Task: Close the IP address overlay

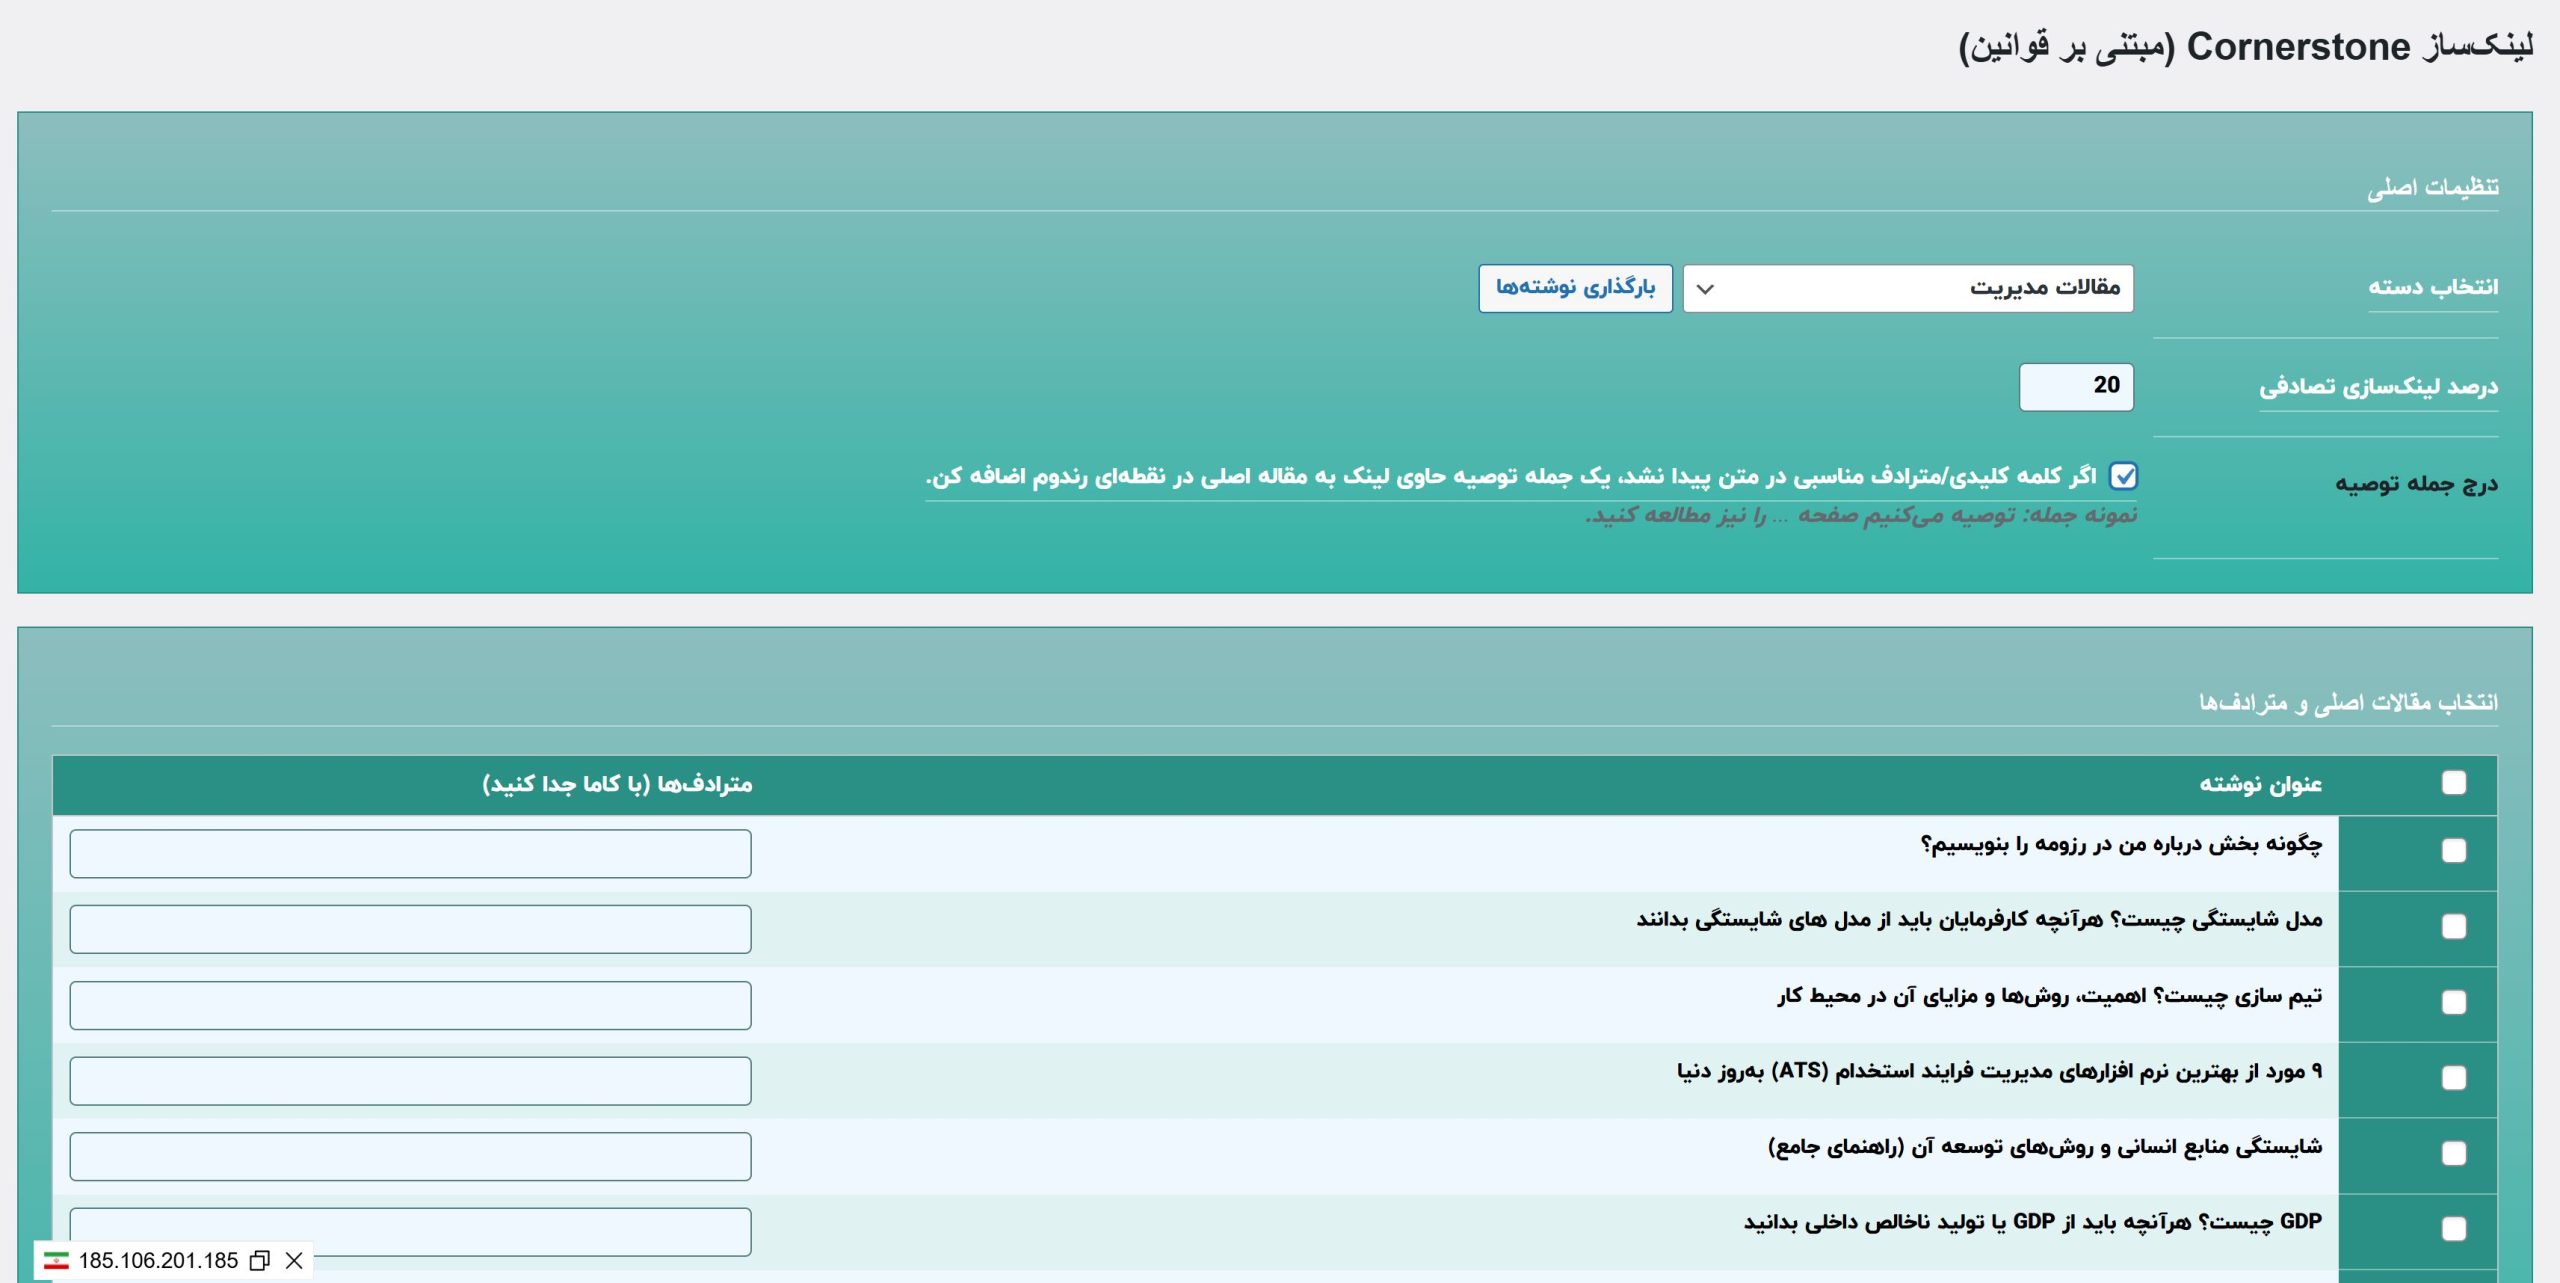Action: click(294, 1260)
